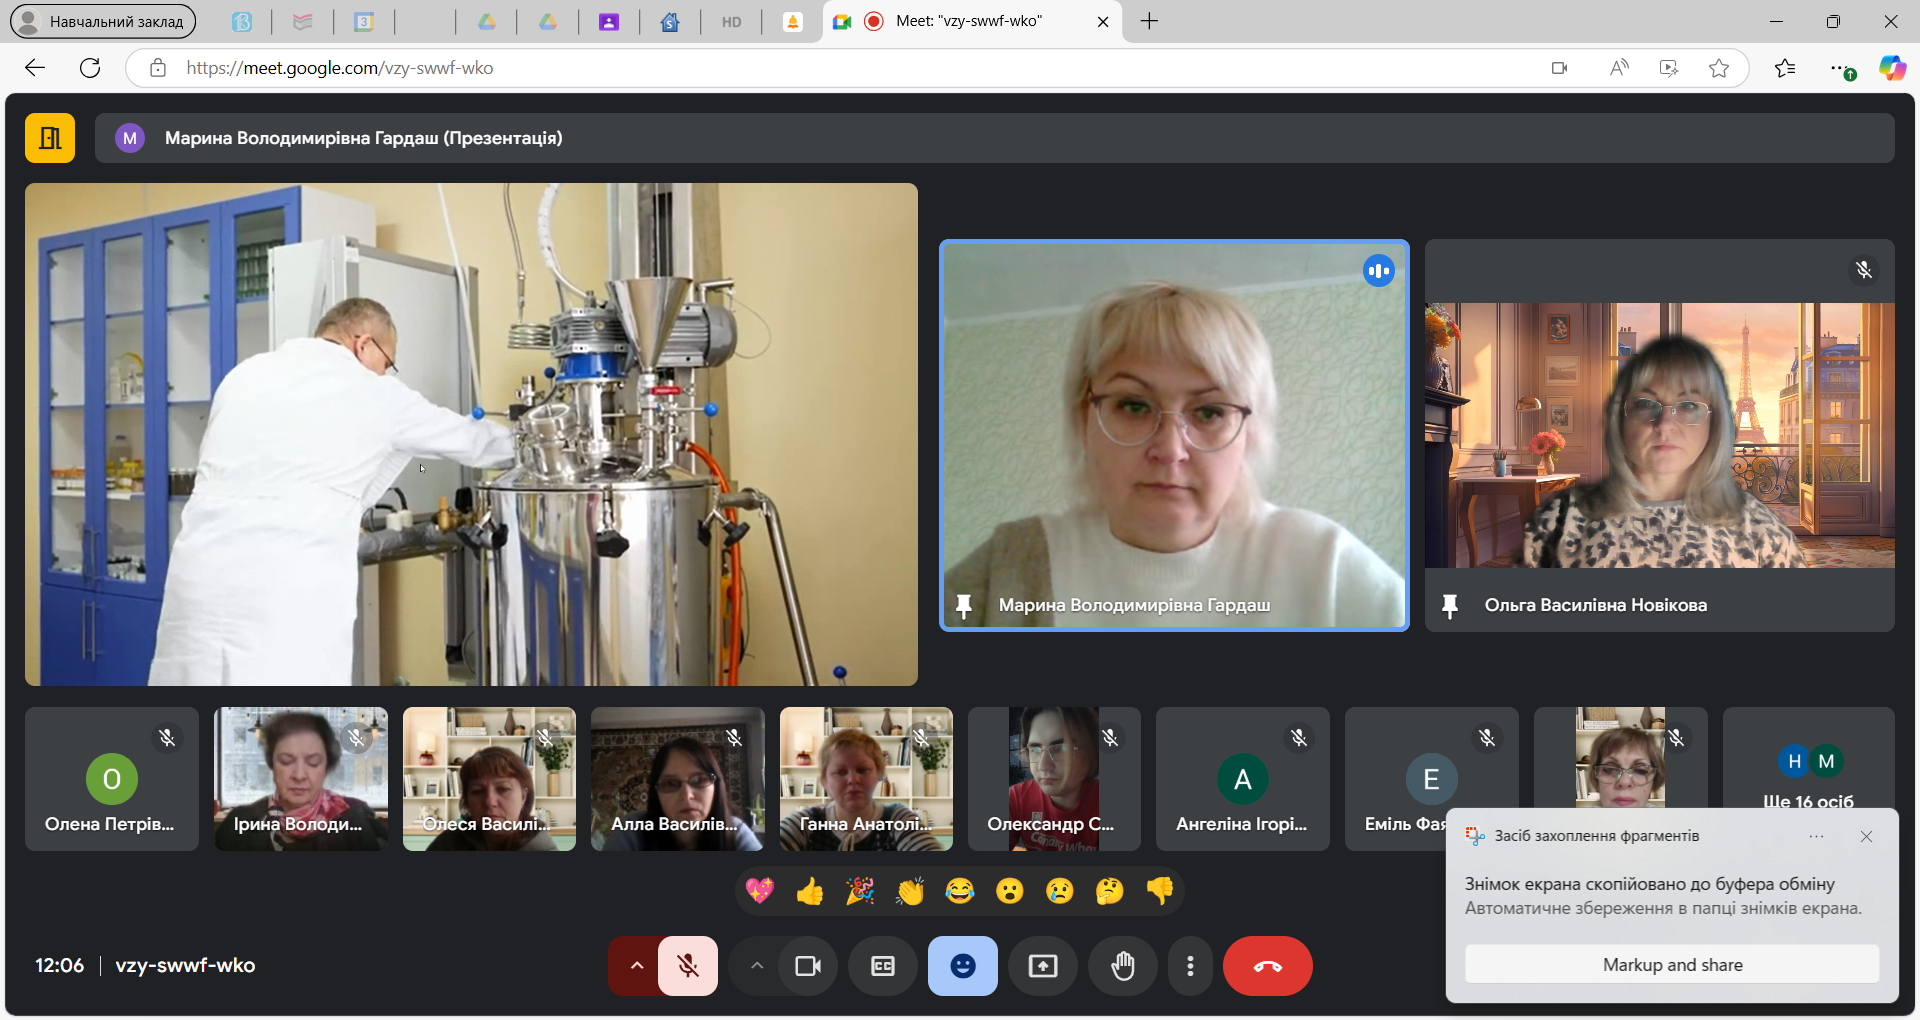Unpin Марина Володимирівна Гардаш tile

964,606
